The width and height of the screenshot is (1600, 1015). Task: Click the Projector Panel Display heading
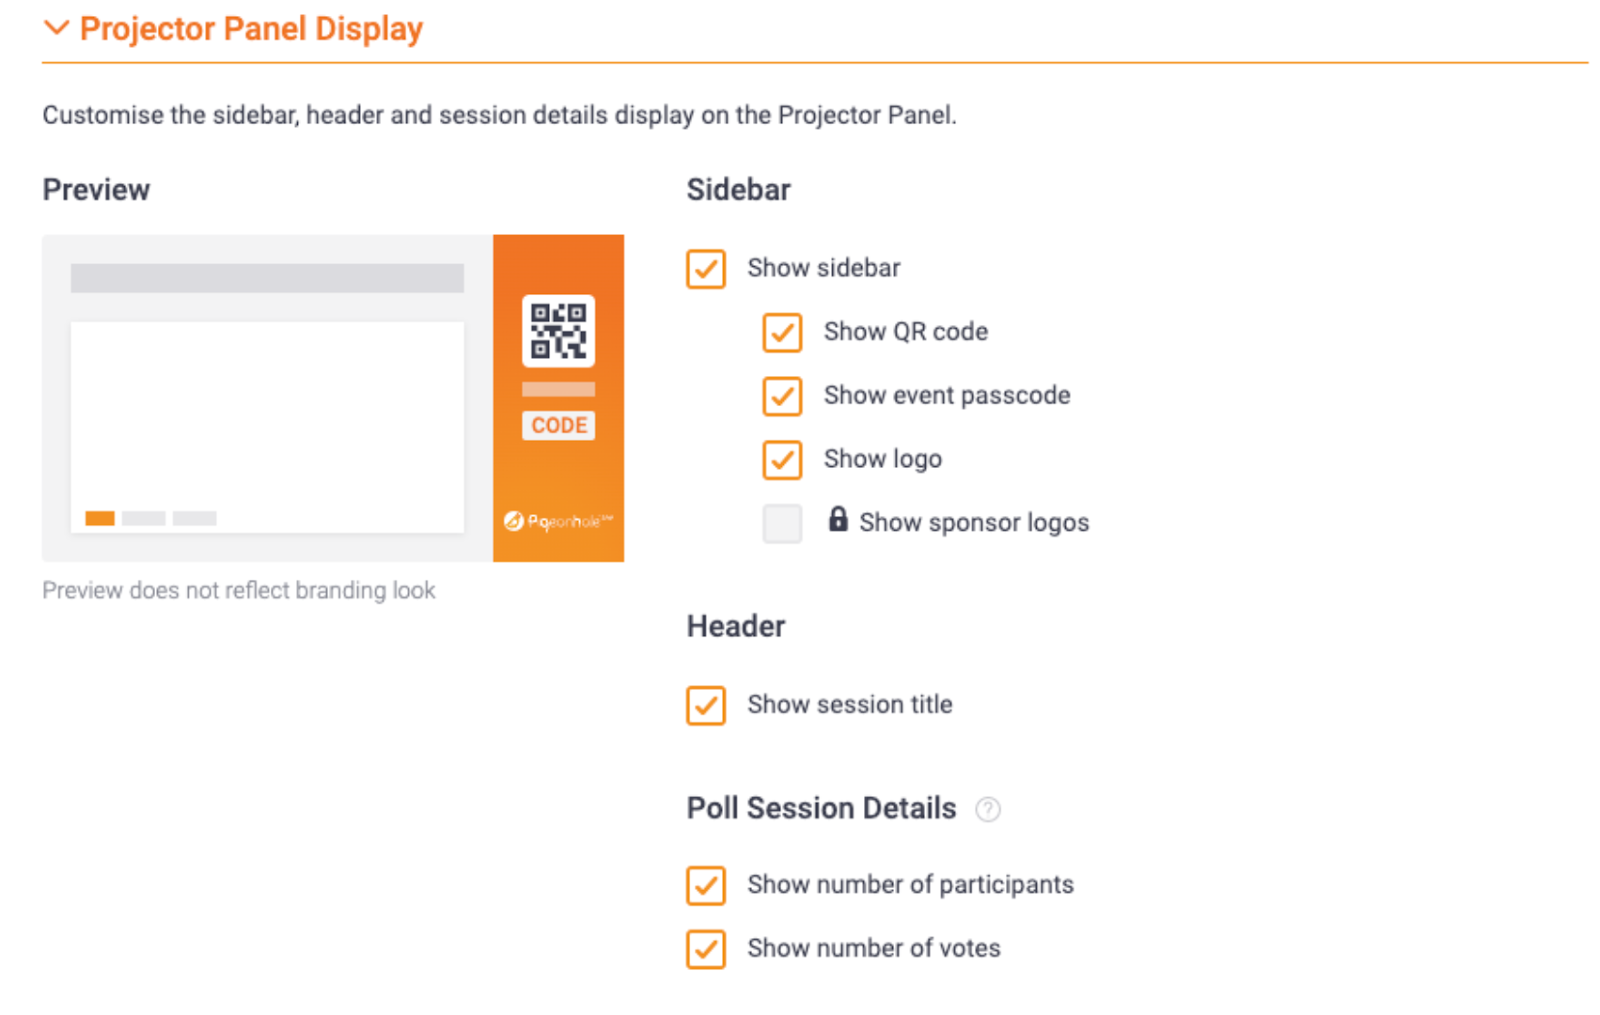tap(252, 28)
